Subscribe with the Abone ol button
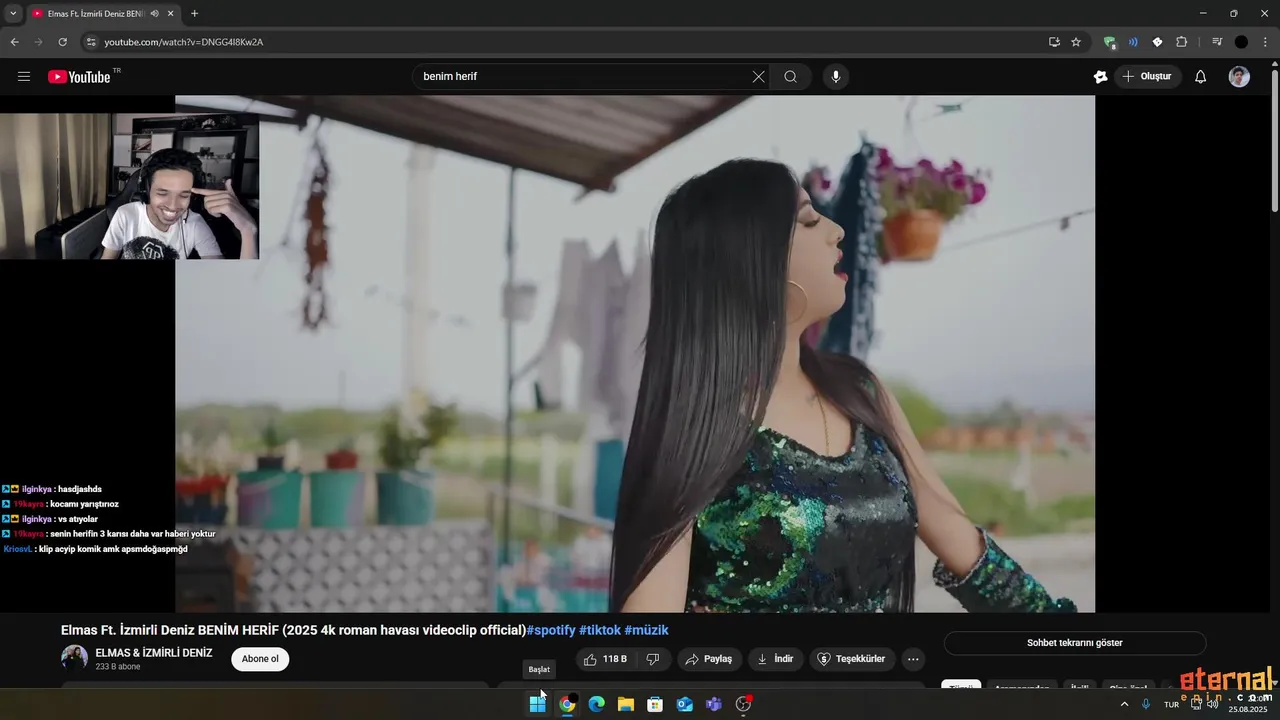Viewport: 1280px width, 720px height. click(260, 659)
